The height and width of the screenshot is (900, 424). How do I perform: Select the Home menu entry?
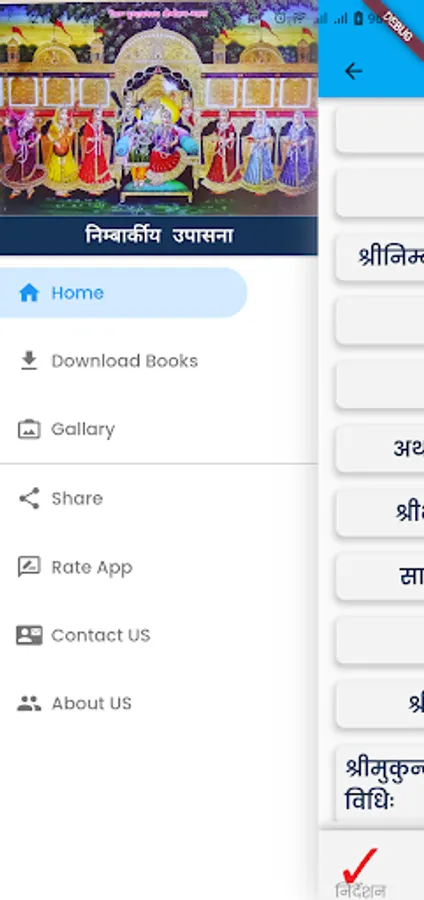123,293
